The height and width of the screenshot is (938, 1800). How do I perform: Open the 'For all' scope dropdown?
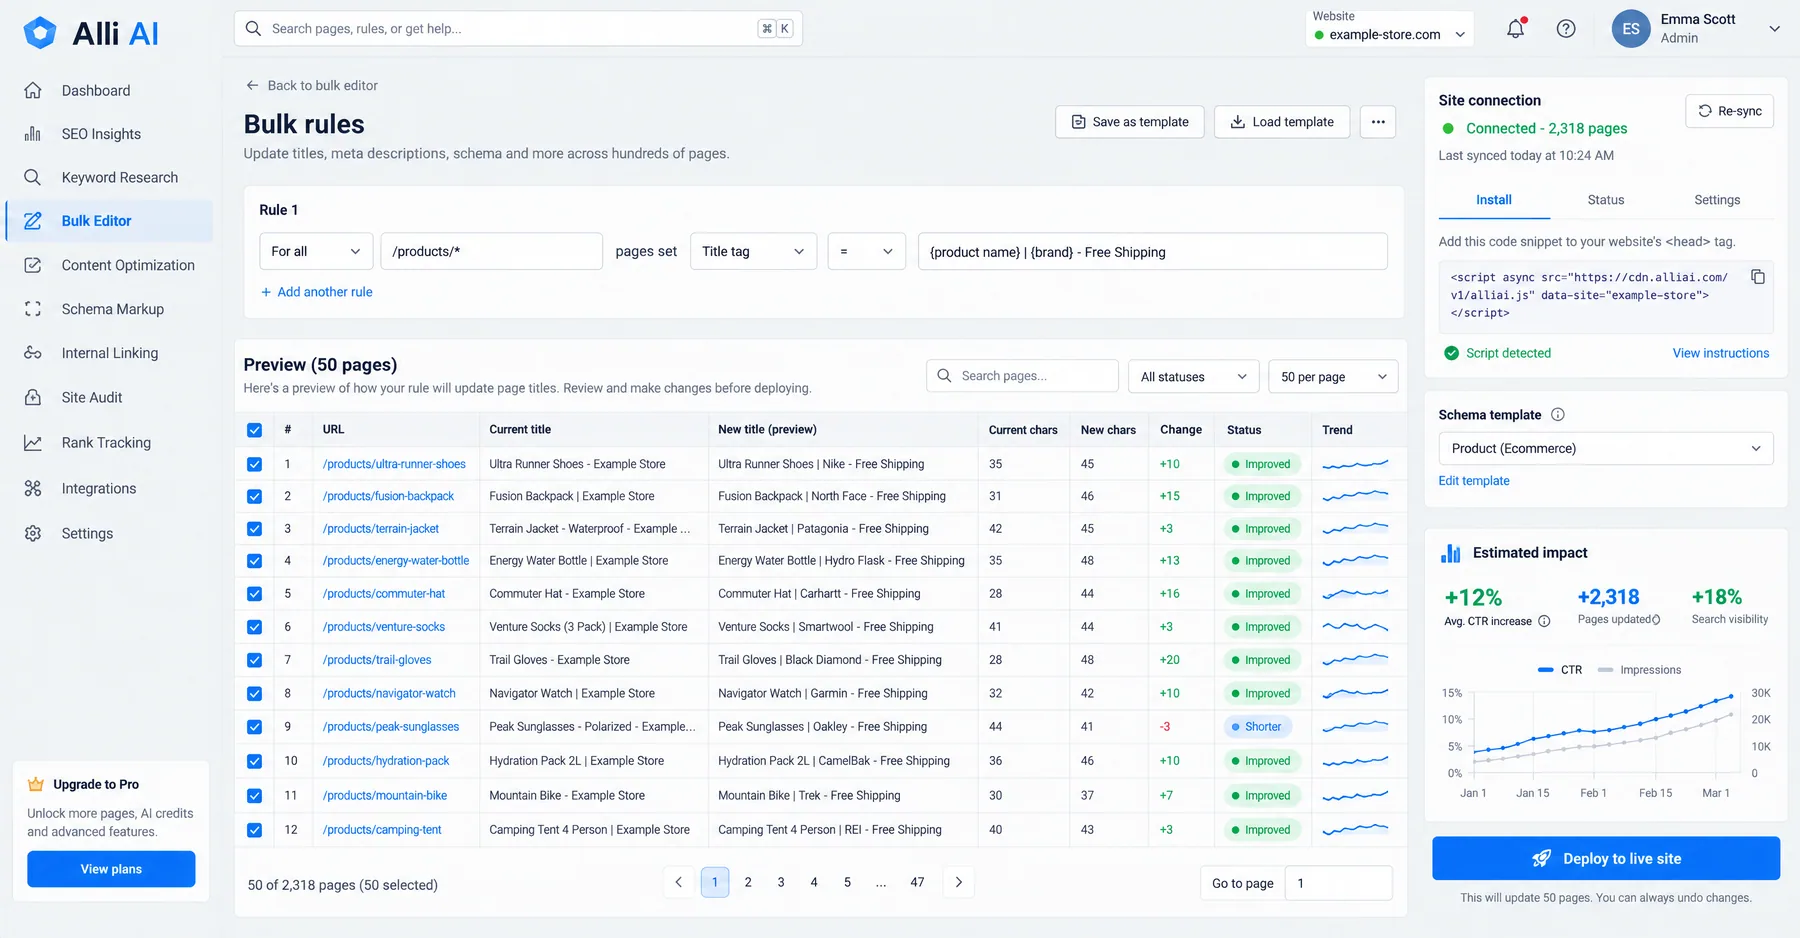(x=316, y=251)
